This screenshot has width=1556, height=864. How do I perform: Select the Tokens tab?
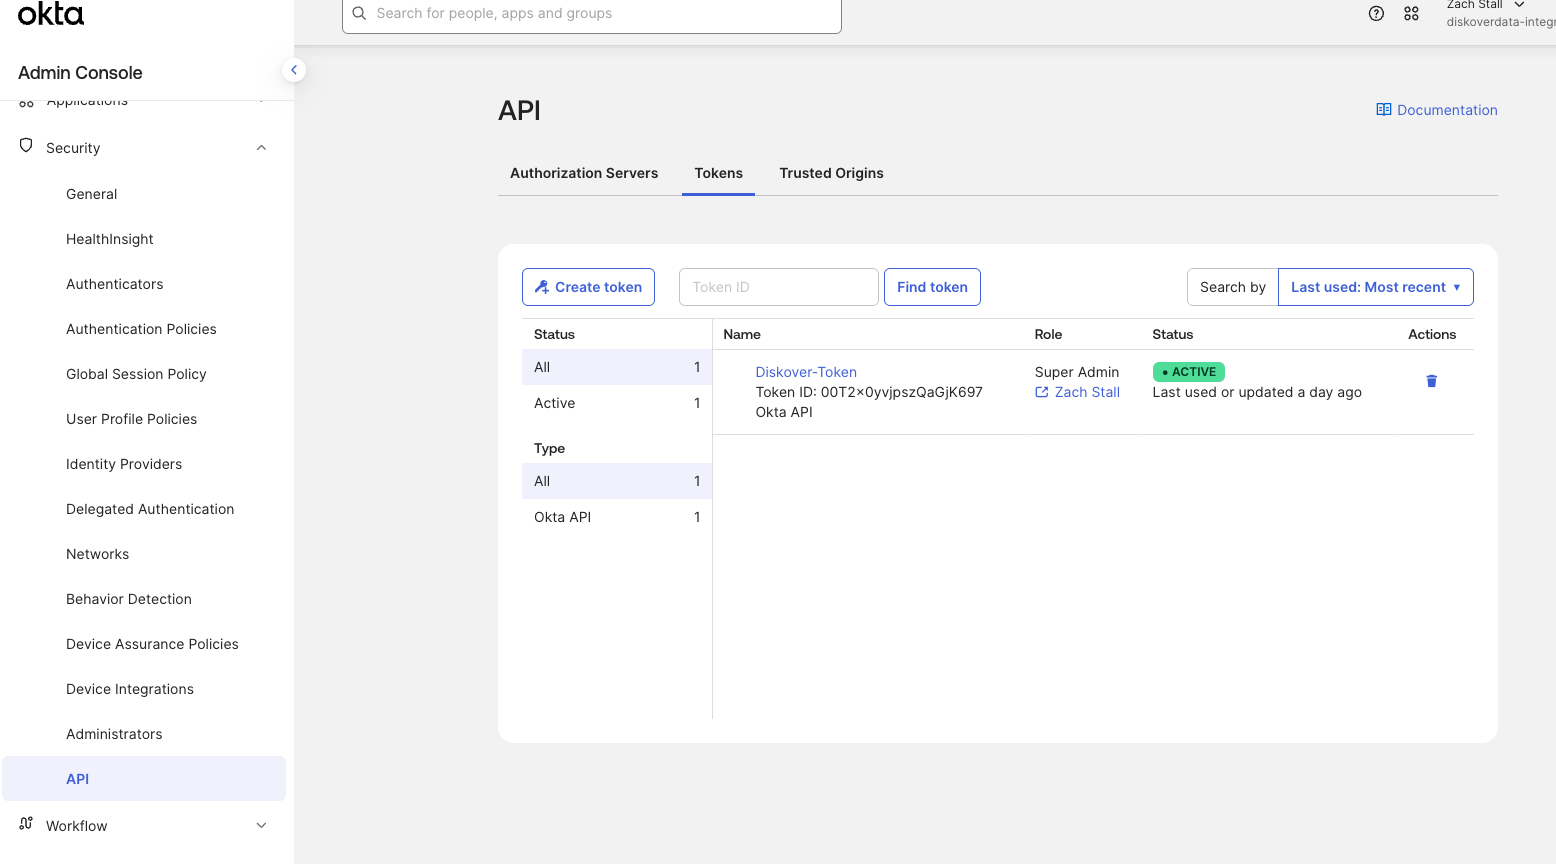pyautogui.click(x=719, y=173)
